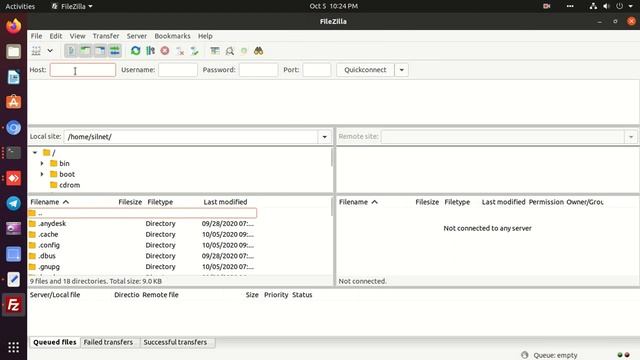Sort local list by Filetype
The width and height of the screenshot is (640, 360).
pos(160,202)
